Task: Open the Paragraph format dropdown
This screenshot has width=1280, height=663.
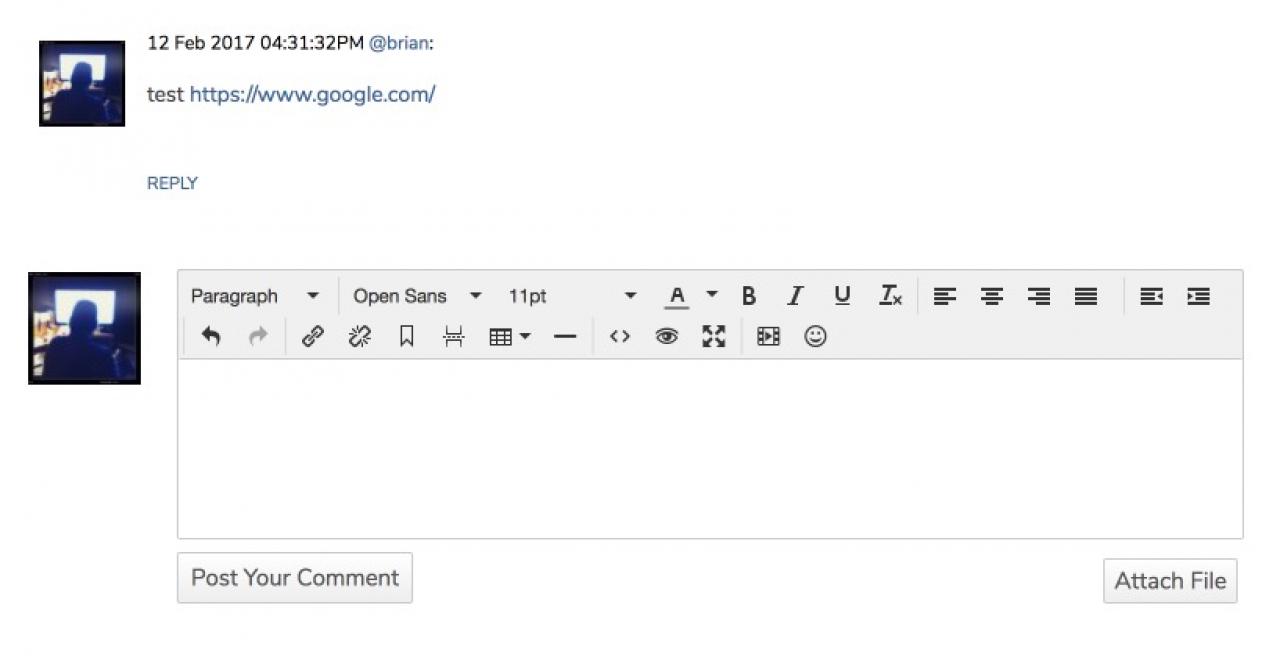Action: 255,296
